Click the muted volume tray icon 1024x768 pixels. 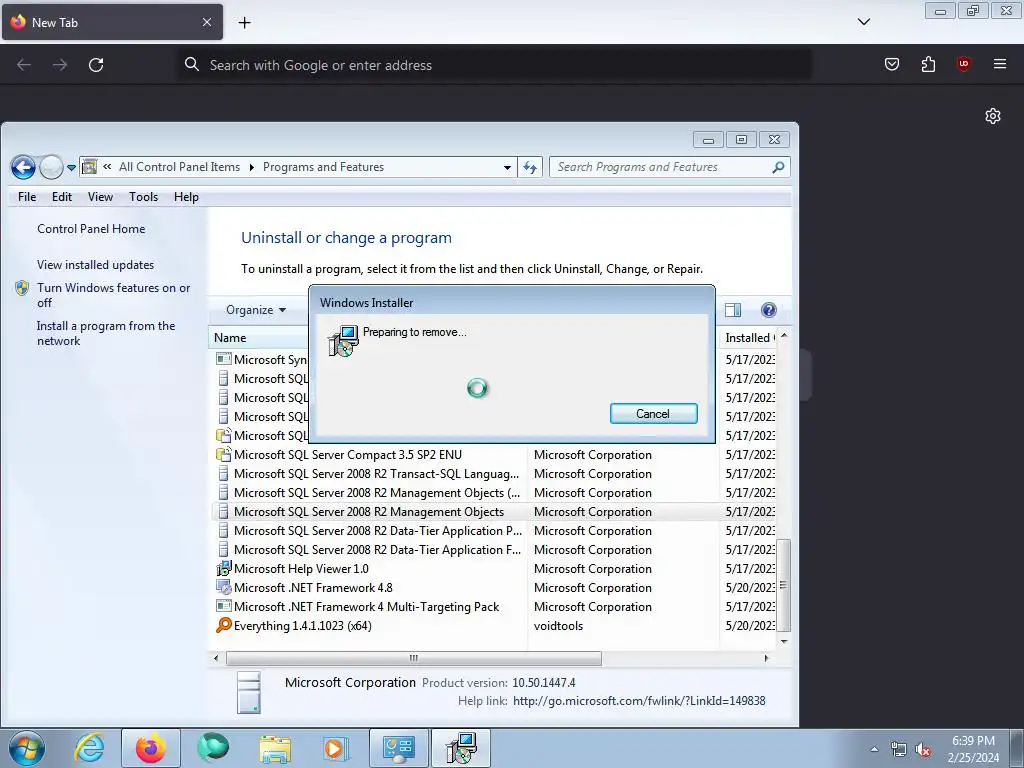tap(923, 750)
